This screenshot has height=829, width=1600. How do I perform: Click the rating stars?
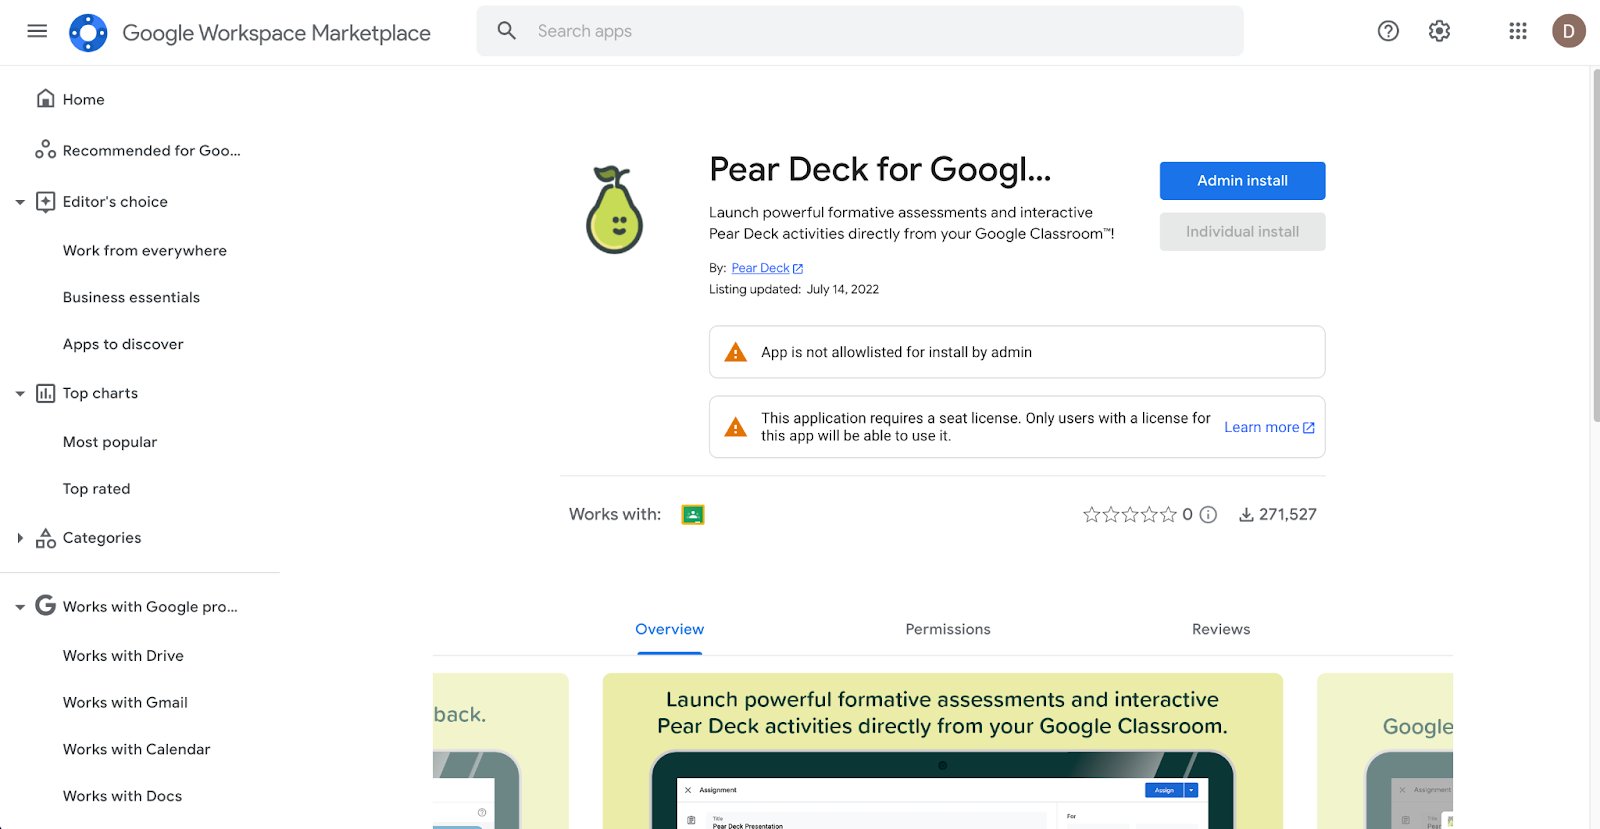coord(1130,515)
